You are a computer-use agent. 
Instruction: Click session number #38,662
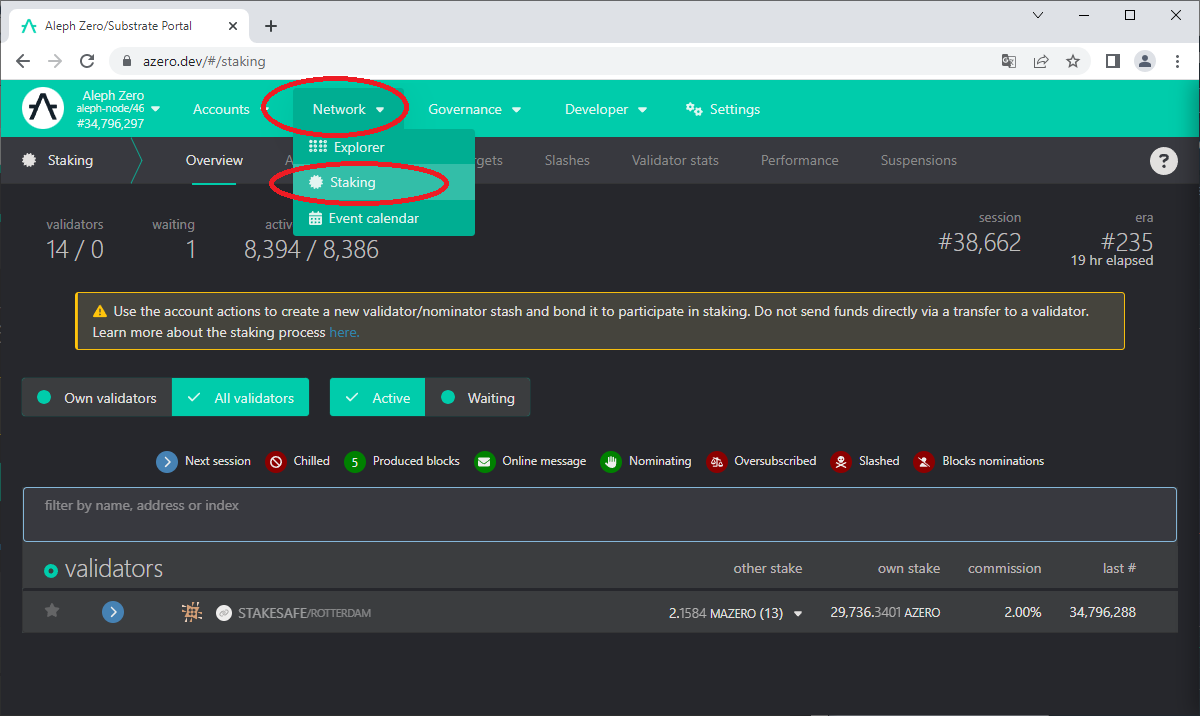tap(980, 242)
